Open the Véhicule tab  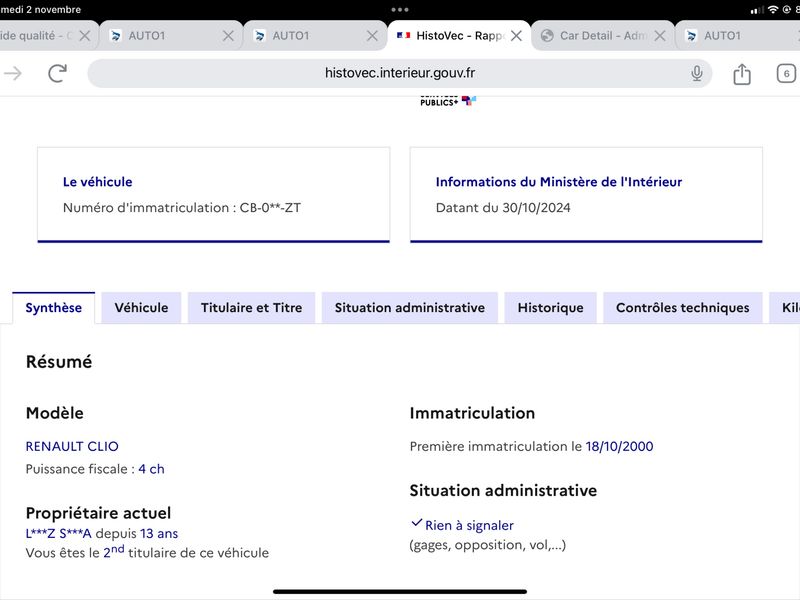click(x=141, y=308)
